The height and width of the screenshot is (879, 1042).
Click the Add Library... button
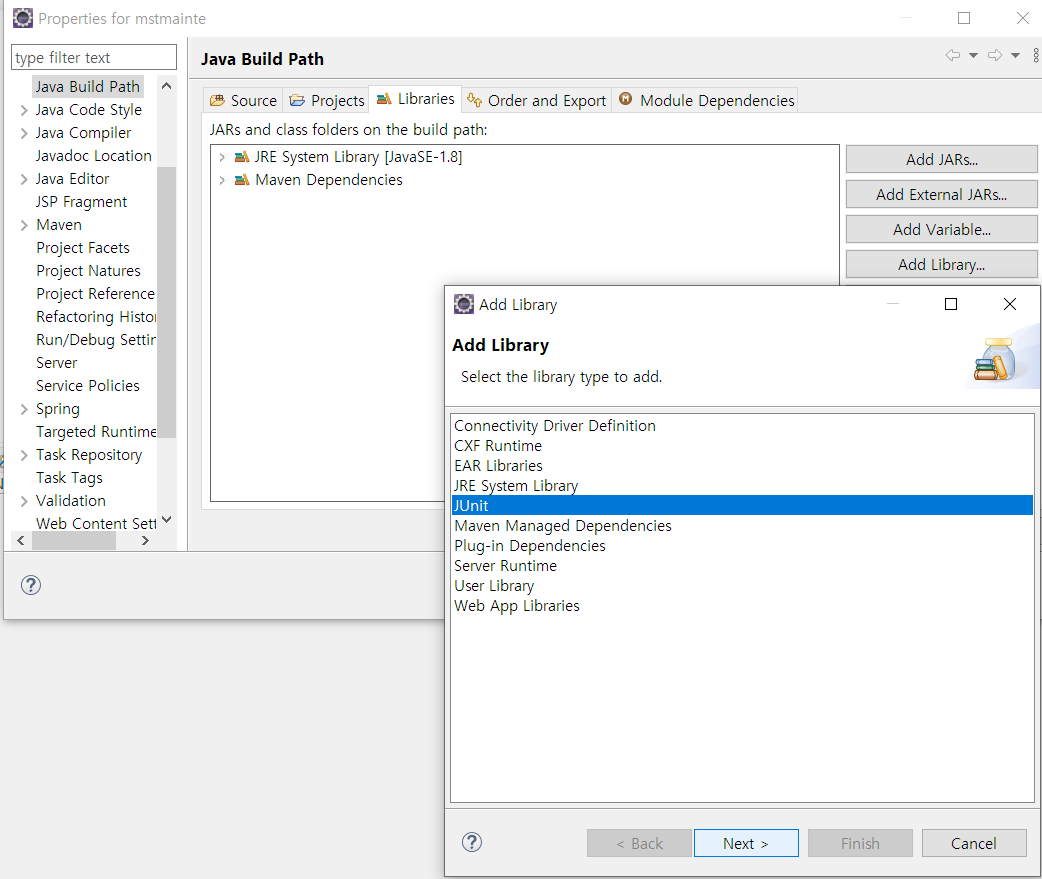coord(941,264)
